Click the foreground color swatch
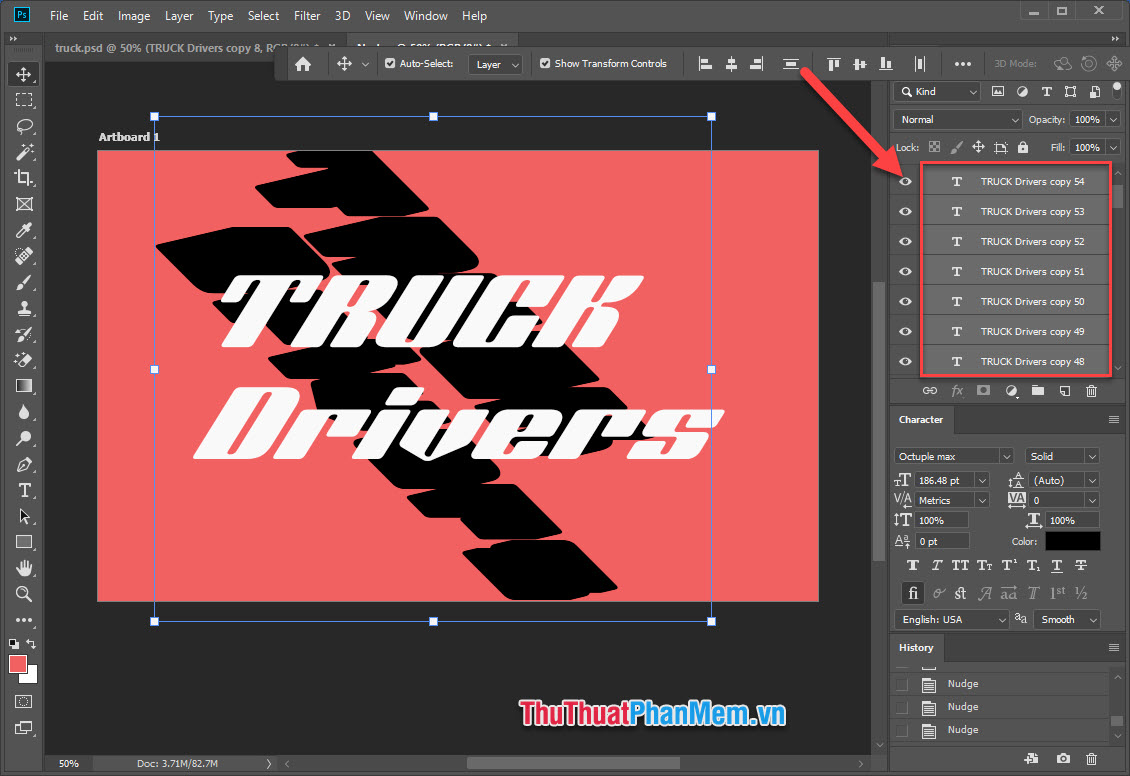The height and width of the screenshot is (776, 1130). pos(18,664)
